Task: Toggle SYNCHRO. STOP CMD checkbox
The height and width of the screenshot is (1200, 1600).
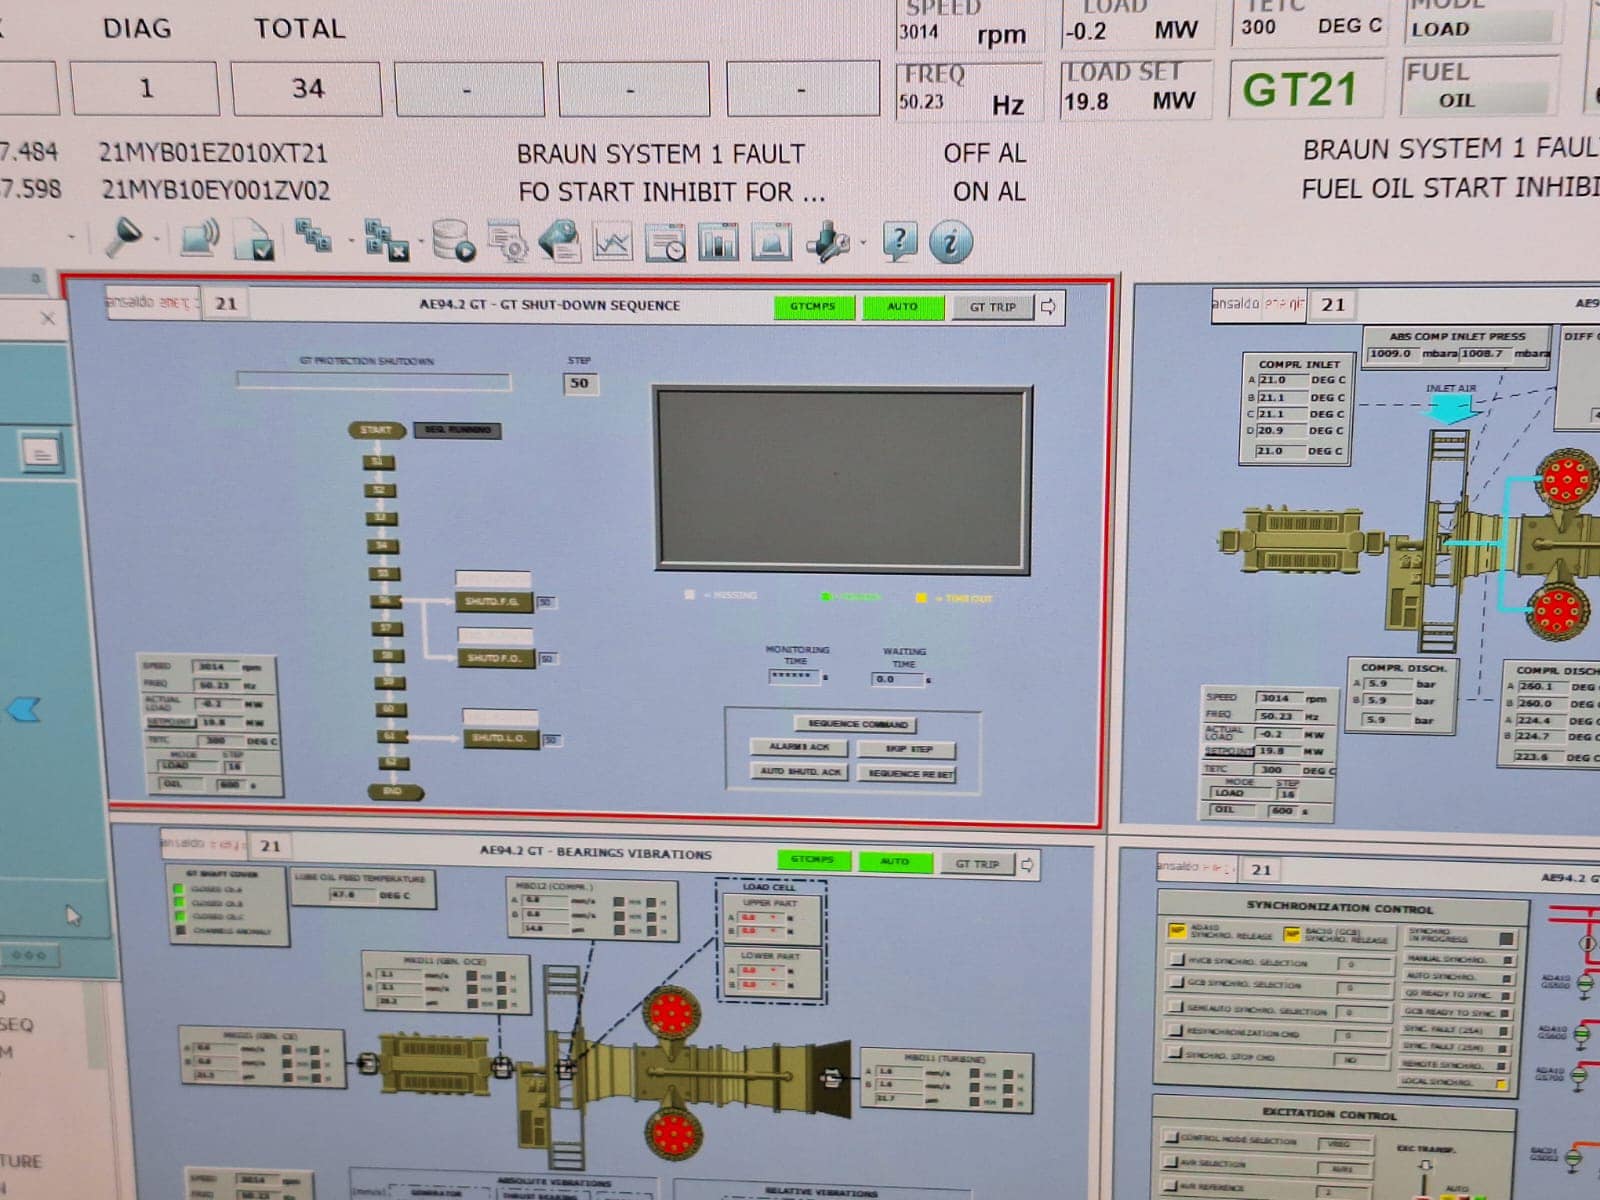Action: [1174, 1054]
